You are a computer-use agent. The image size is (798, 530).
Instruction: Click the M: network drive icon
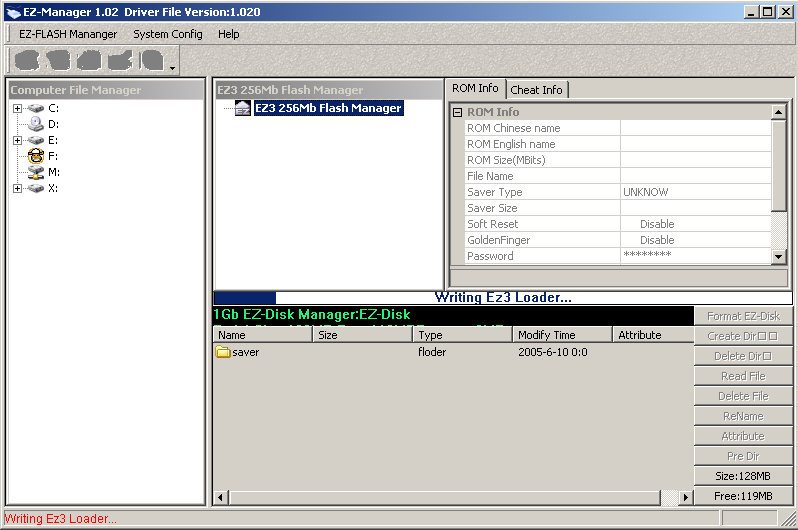[36, 172]
